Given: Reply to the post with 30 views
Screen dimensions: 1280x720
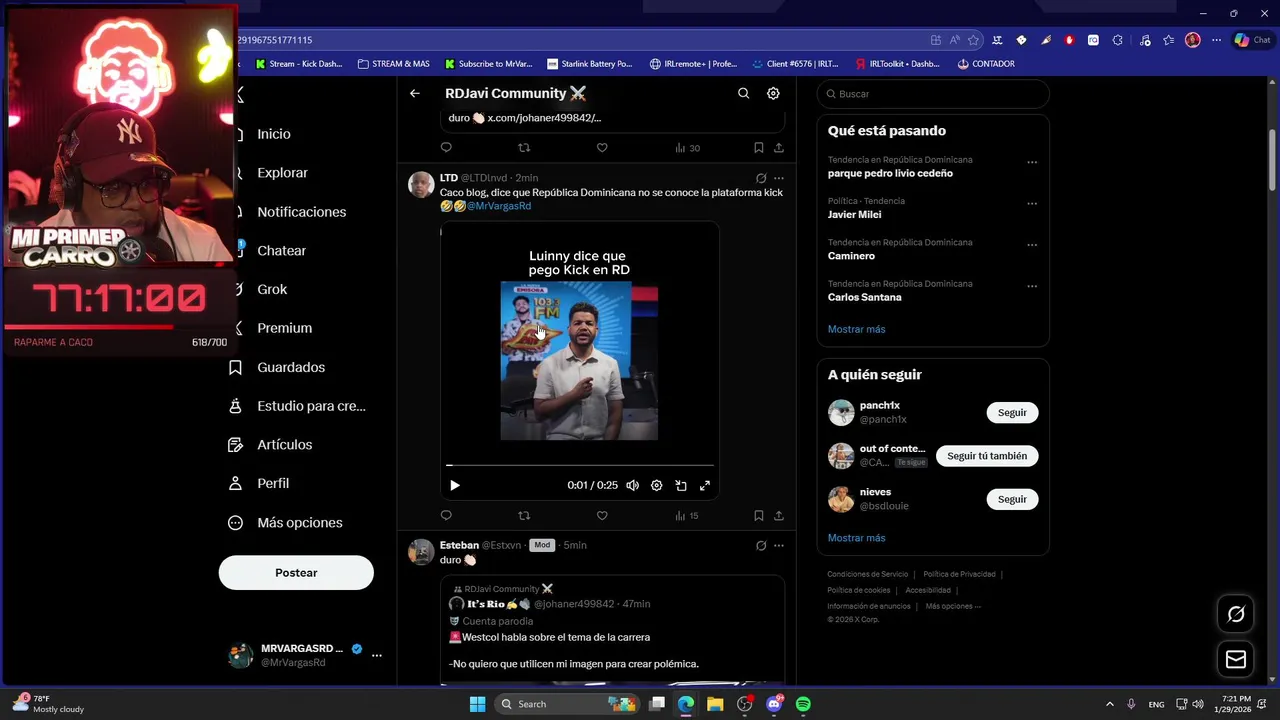Looking at the screenshot, I should tap(446, 147).
